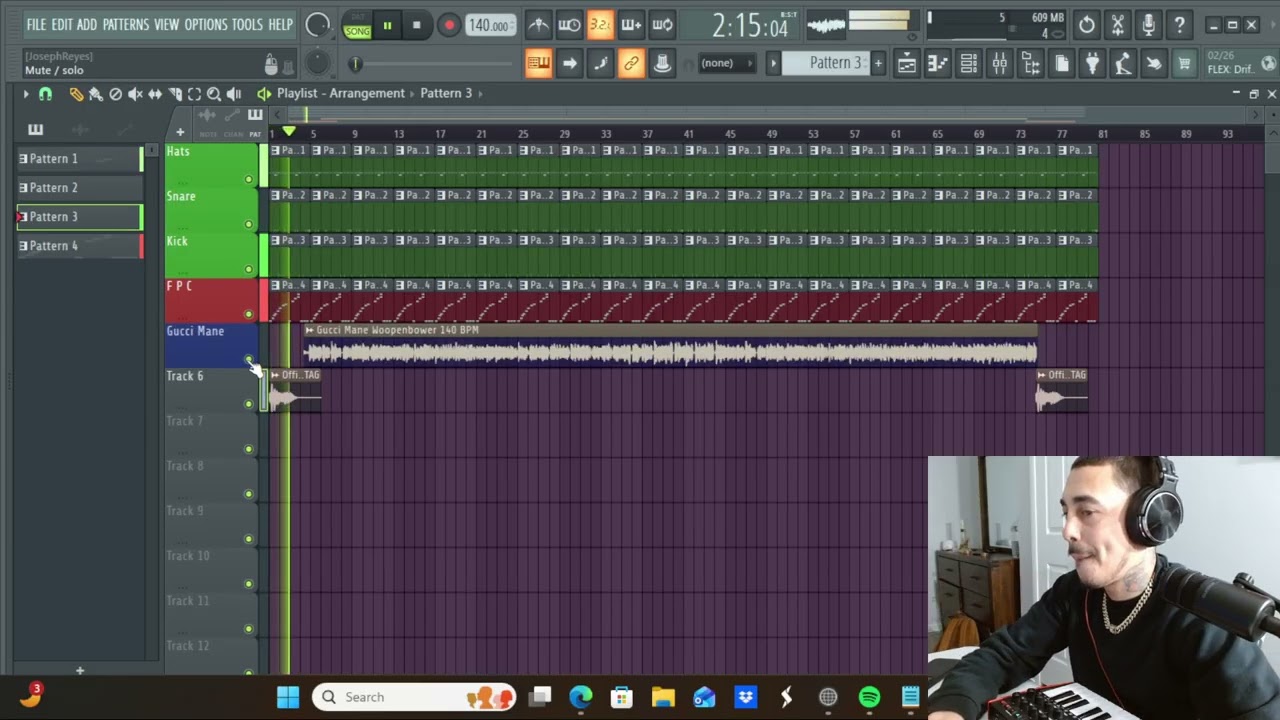This screenshot has height=720, width=1280.
Task: Open the Project picker copy icon
Action: point(1062,64)
